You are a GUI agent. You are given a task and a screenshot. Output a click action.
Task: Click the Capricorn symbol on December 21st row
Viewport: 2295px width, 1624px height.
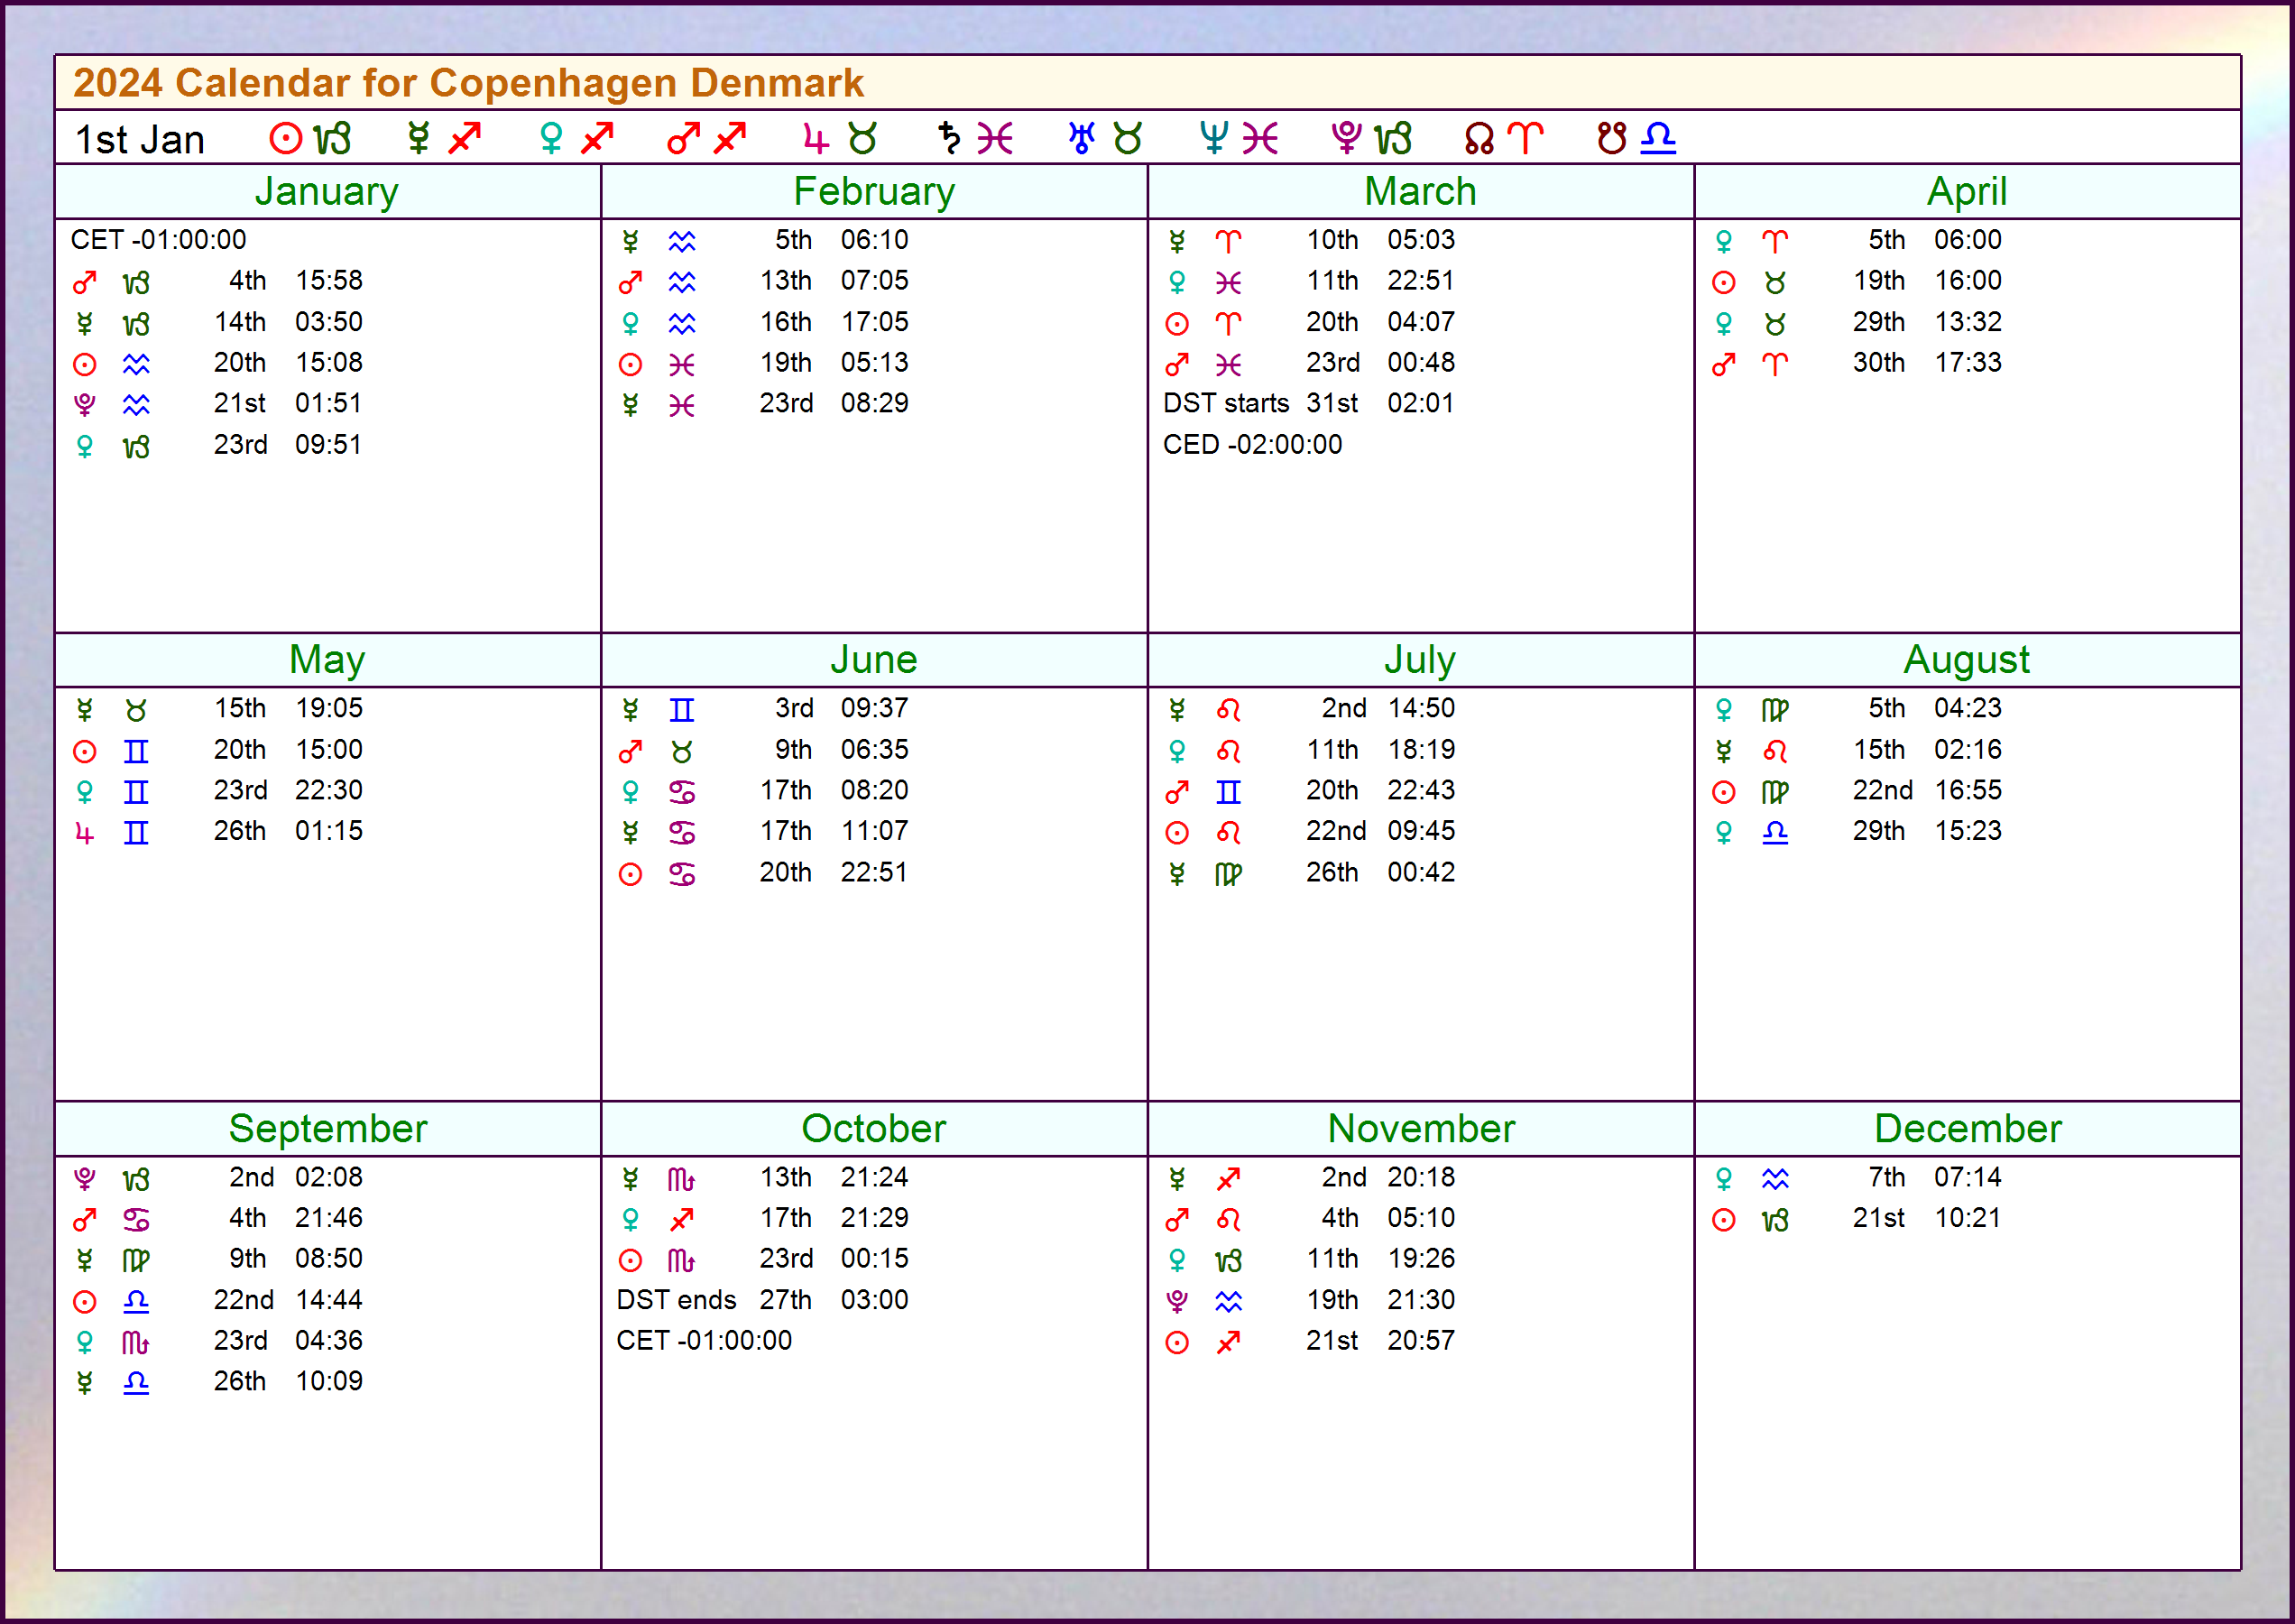(x=1775, y=1220)
